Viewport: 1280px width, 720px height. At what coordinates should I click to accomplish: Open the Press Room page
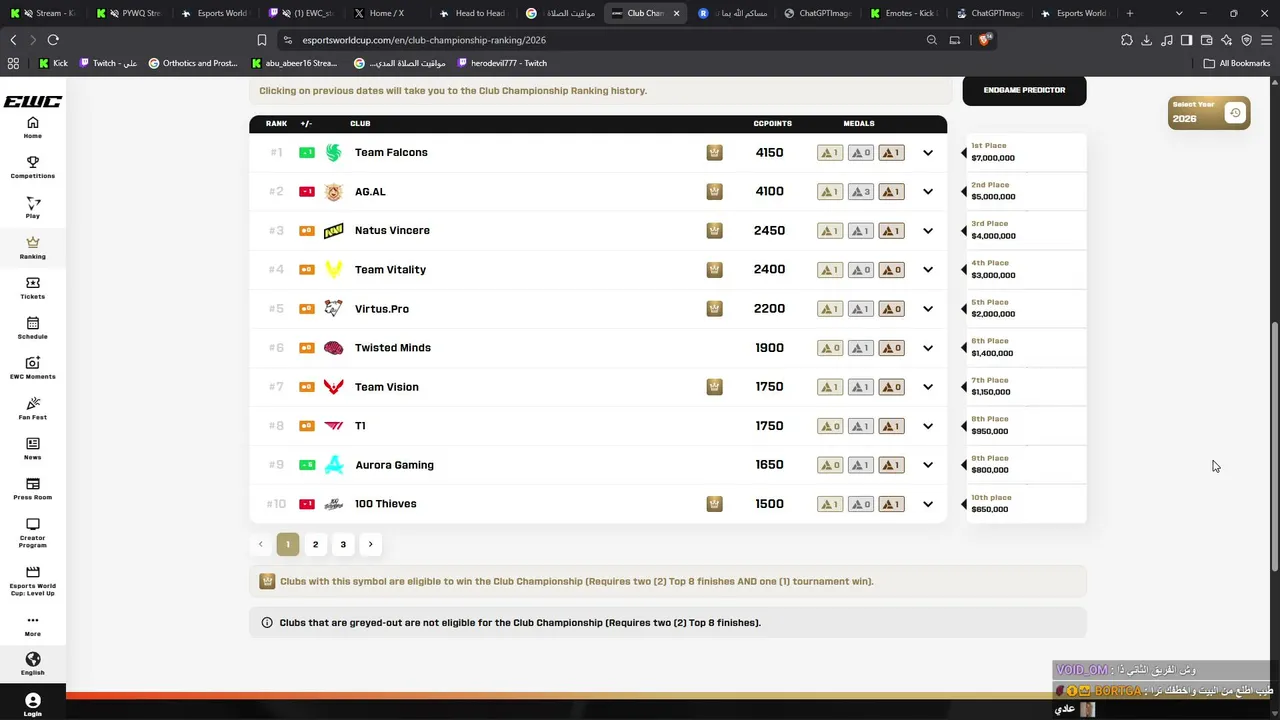33,489
